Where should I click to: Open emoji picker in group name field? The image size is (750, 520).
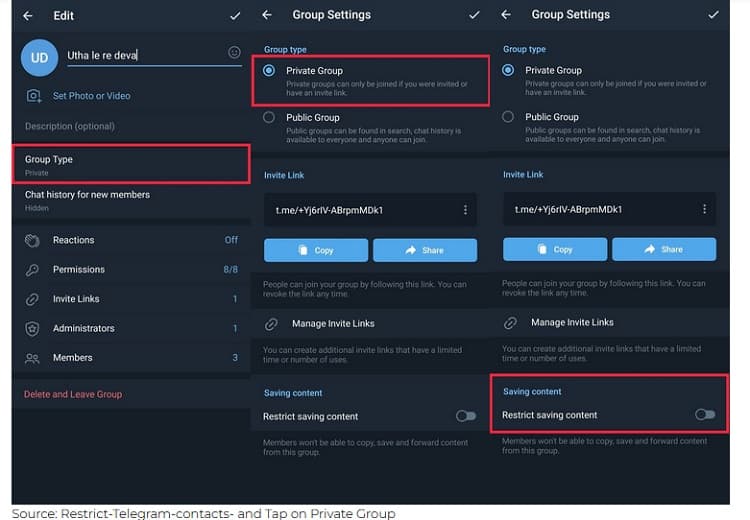[x=234, y=52]
